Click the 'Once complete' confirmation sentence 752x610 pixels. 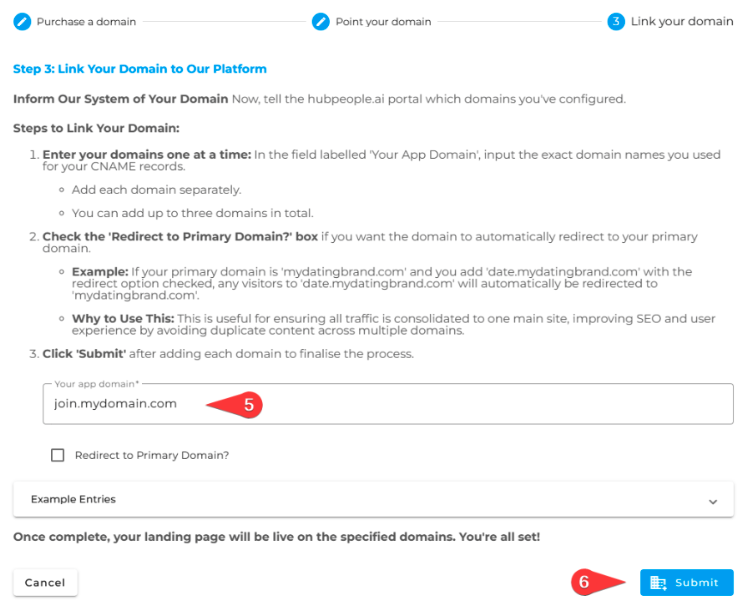(x=276, y=537)
